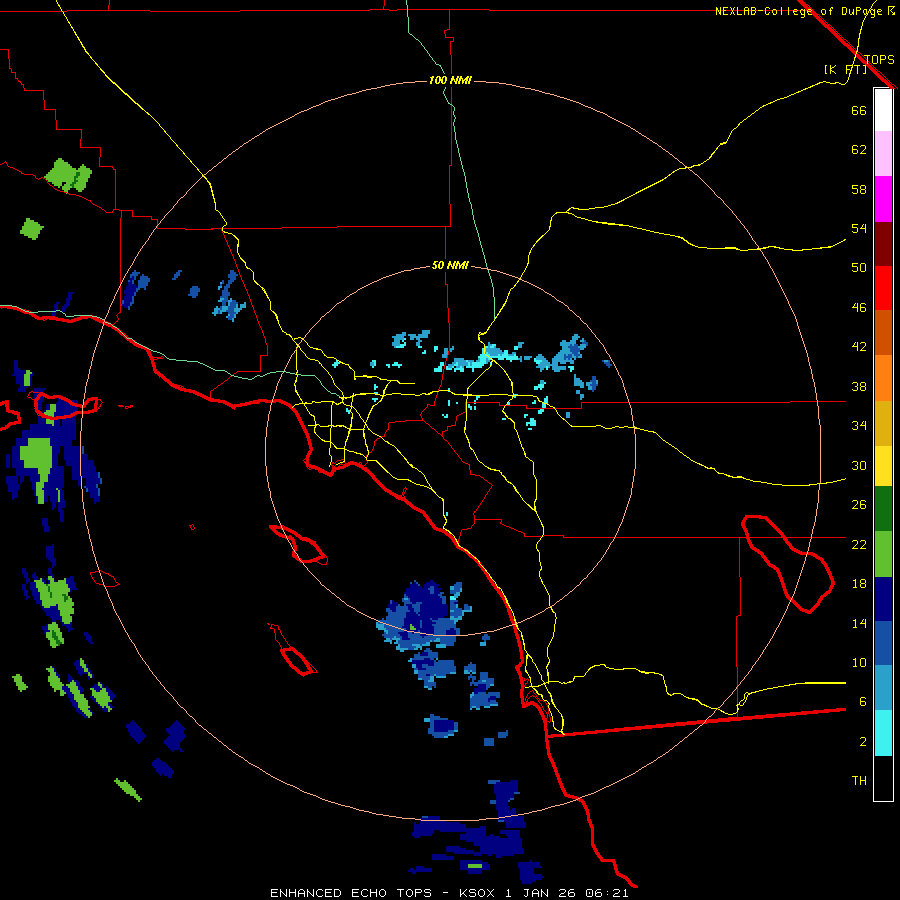
Task: Click the legend value 42
Action: (x=859, y=347)
